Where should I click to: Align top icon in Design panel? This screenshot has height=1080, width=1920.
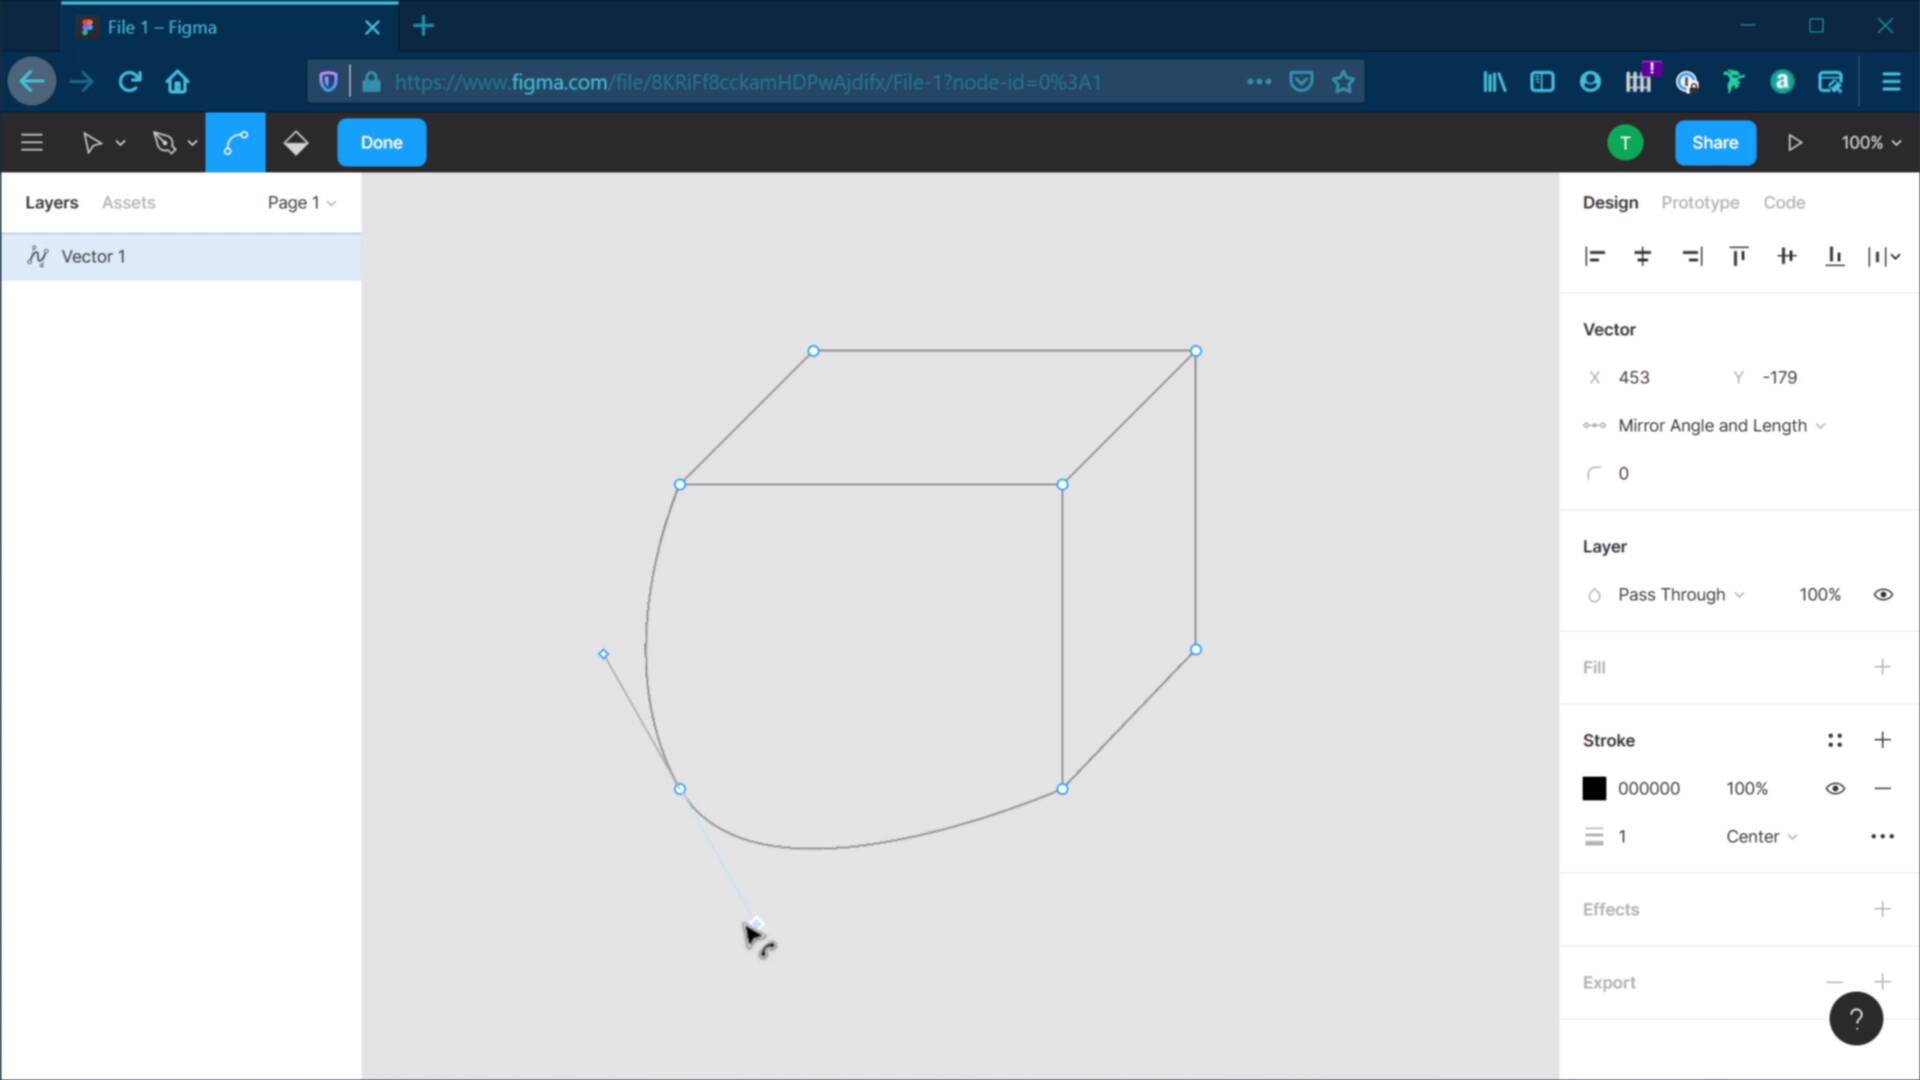(x=1739, y=257)
